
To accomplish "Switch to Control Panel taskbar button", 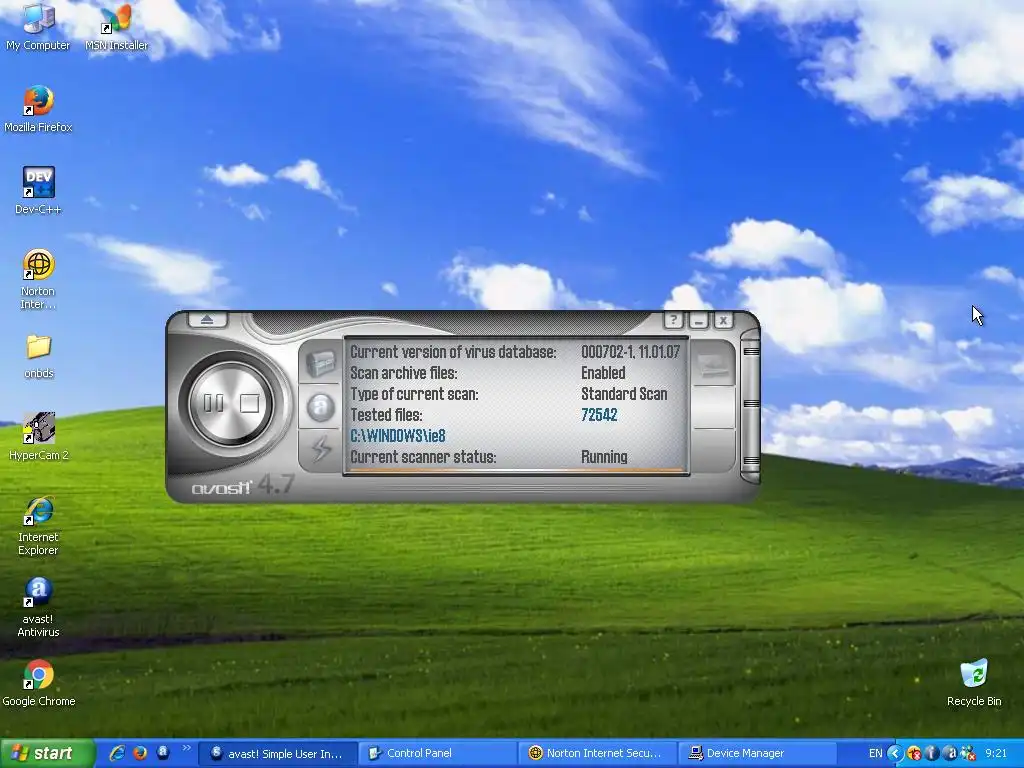I will (x=437, y=754).
